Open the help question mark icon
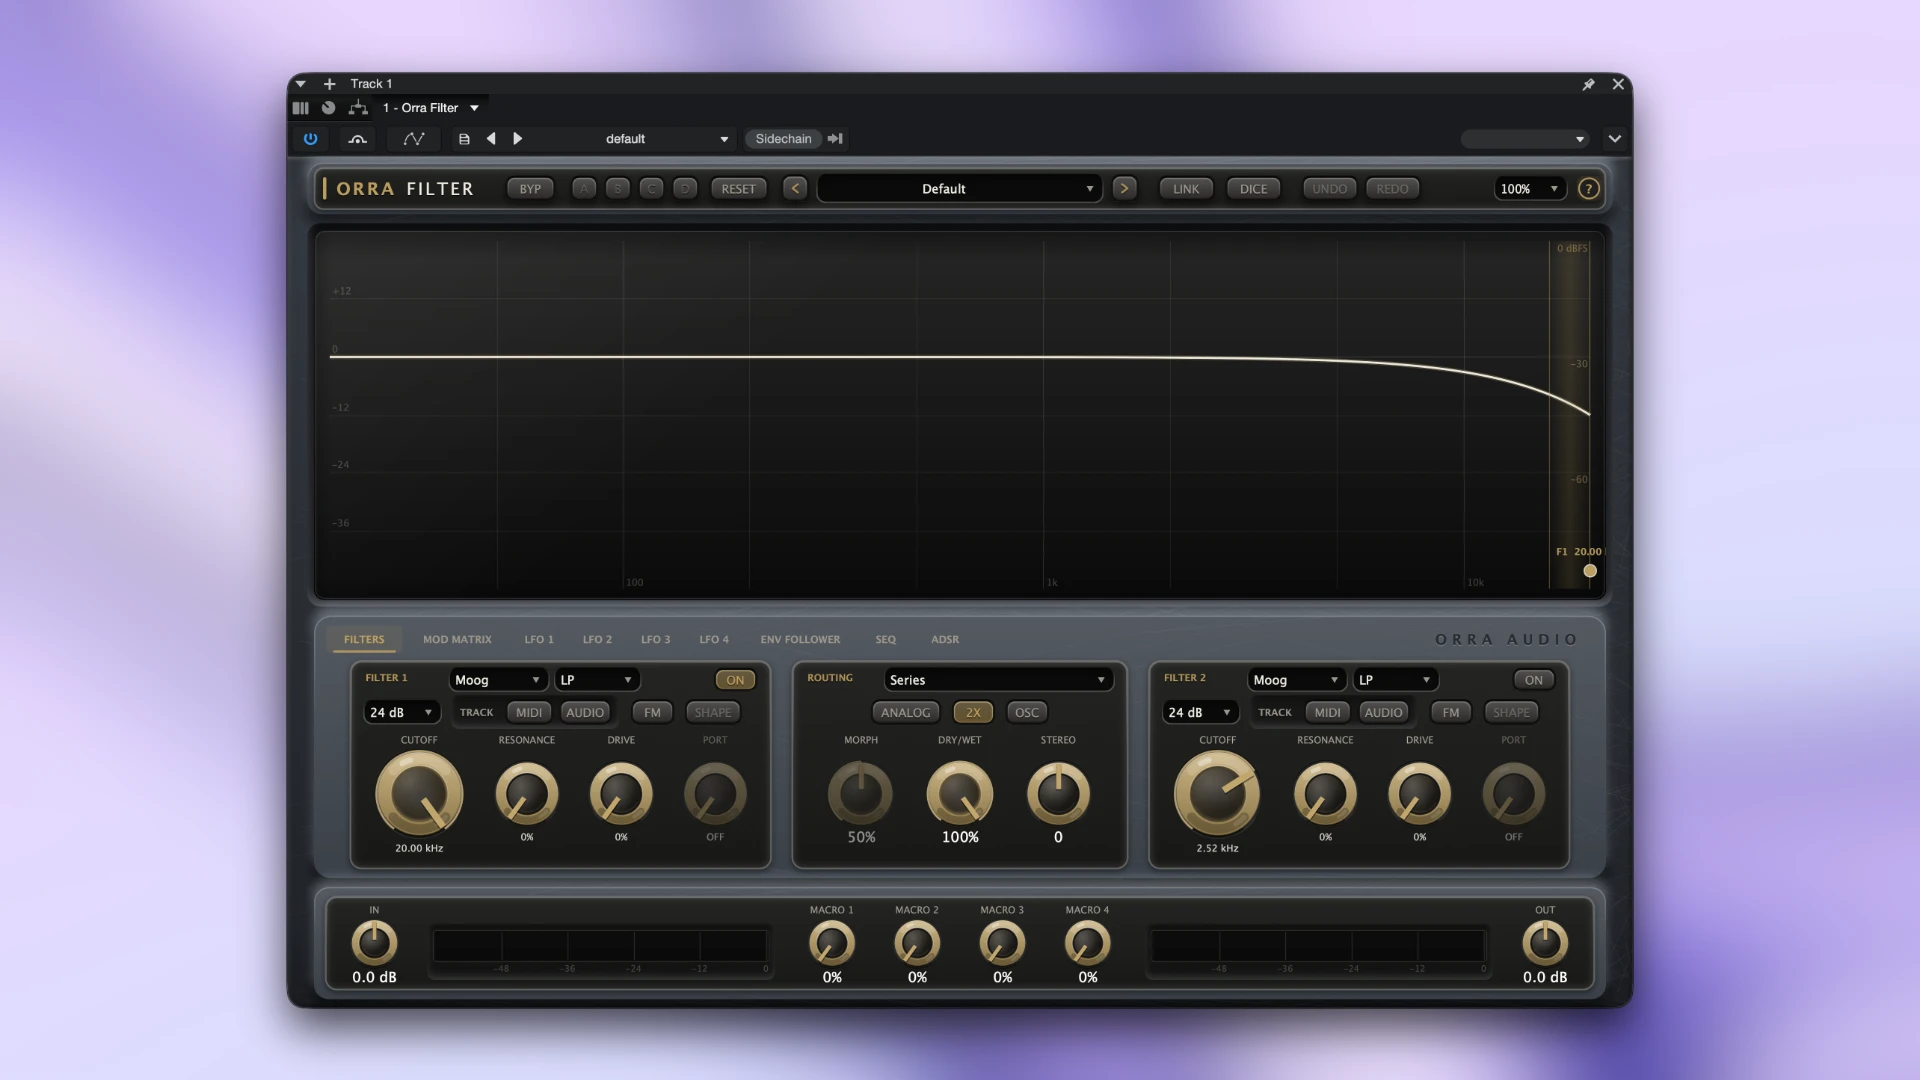The width and height of the screenshot is (1920, 1080). (1588, 189)
